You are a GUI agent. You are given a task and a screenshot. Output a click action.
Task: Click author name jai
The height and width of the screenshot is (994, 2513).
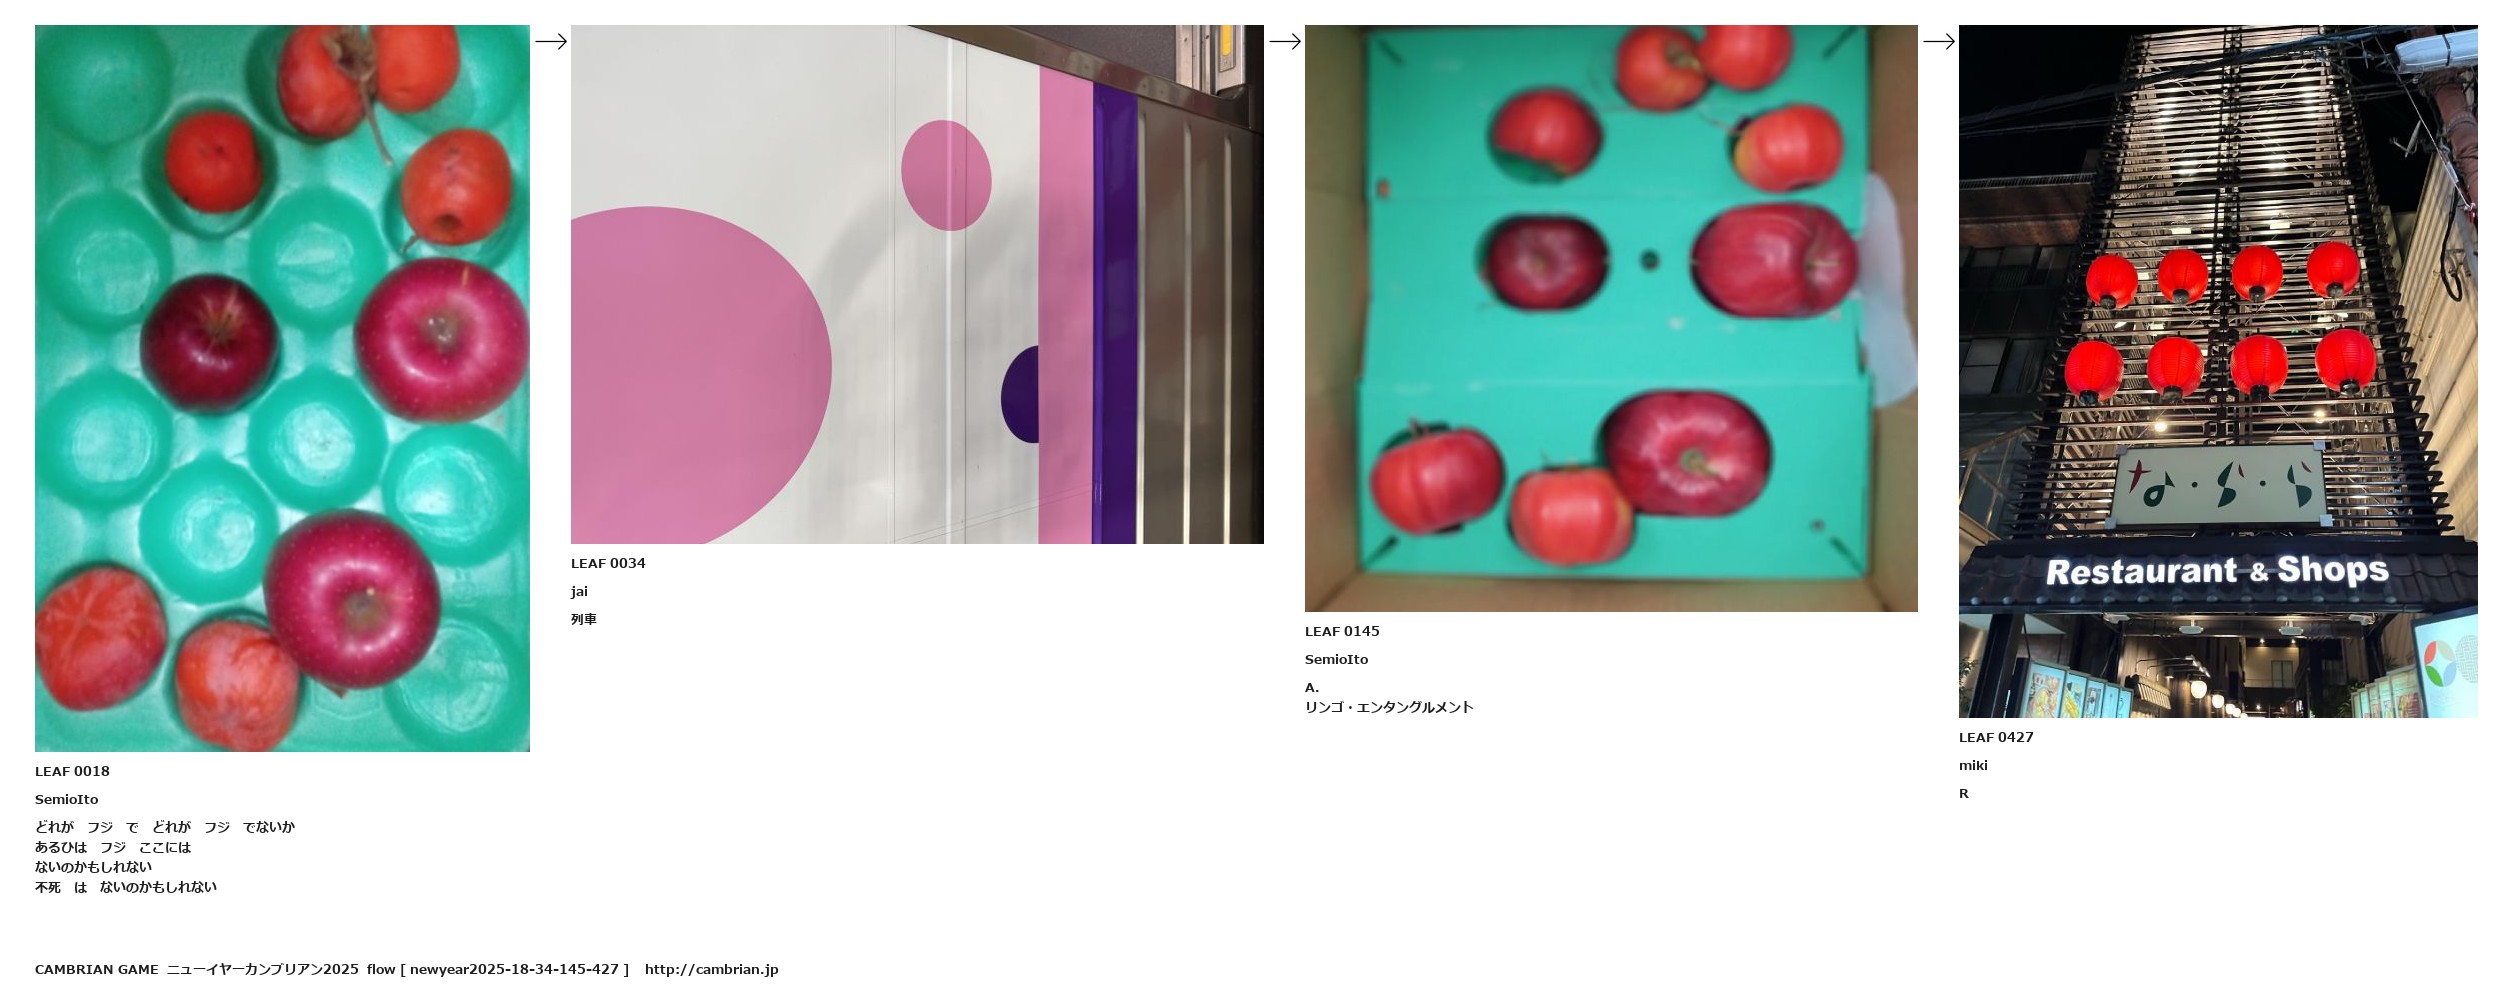[579, 591]
